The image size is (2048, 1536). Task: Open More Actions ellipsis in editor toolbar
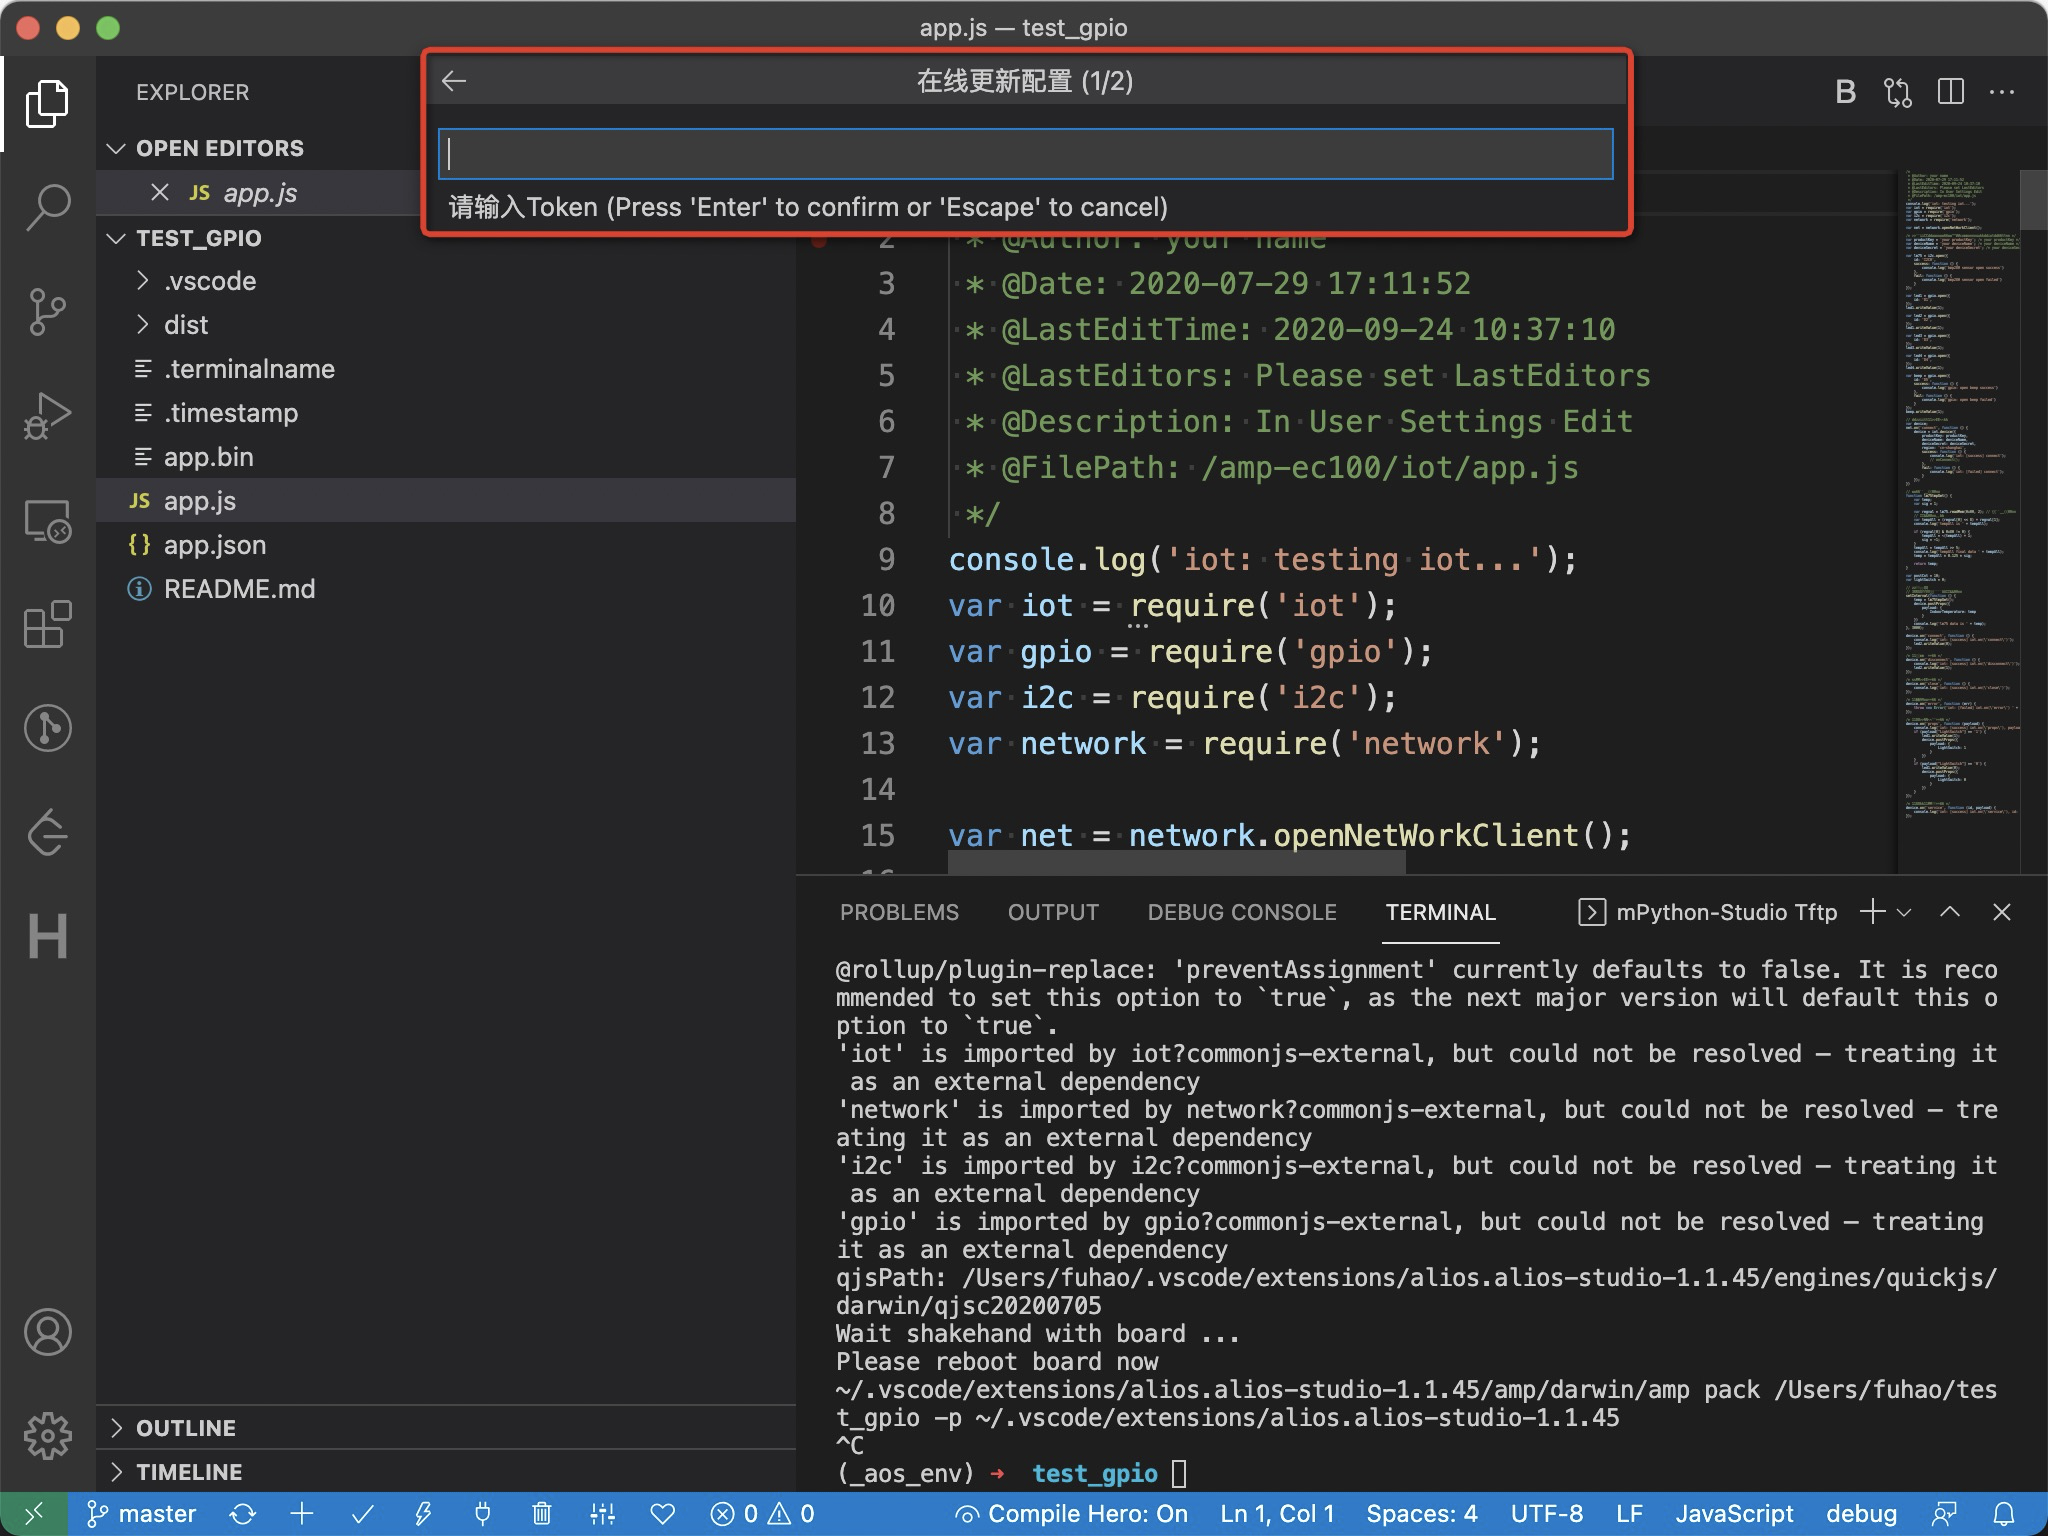tap(2002, 92)
